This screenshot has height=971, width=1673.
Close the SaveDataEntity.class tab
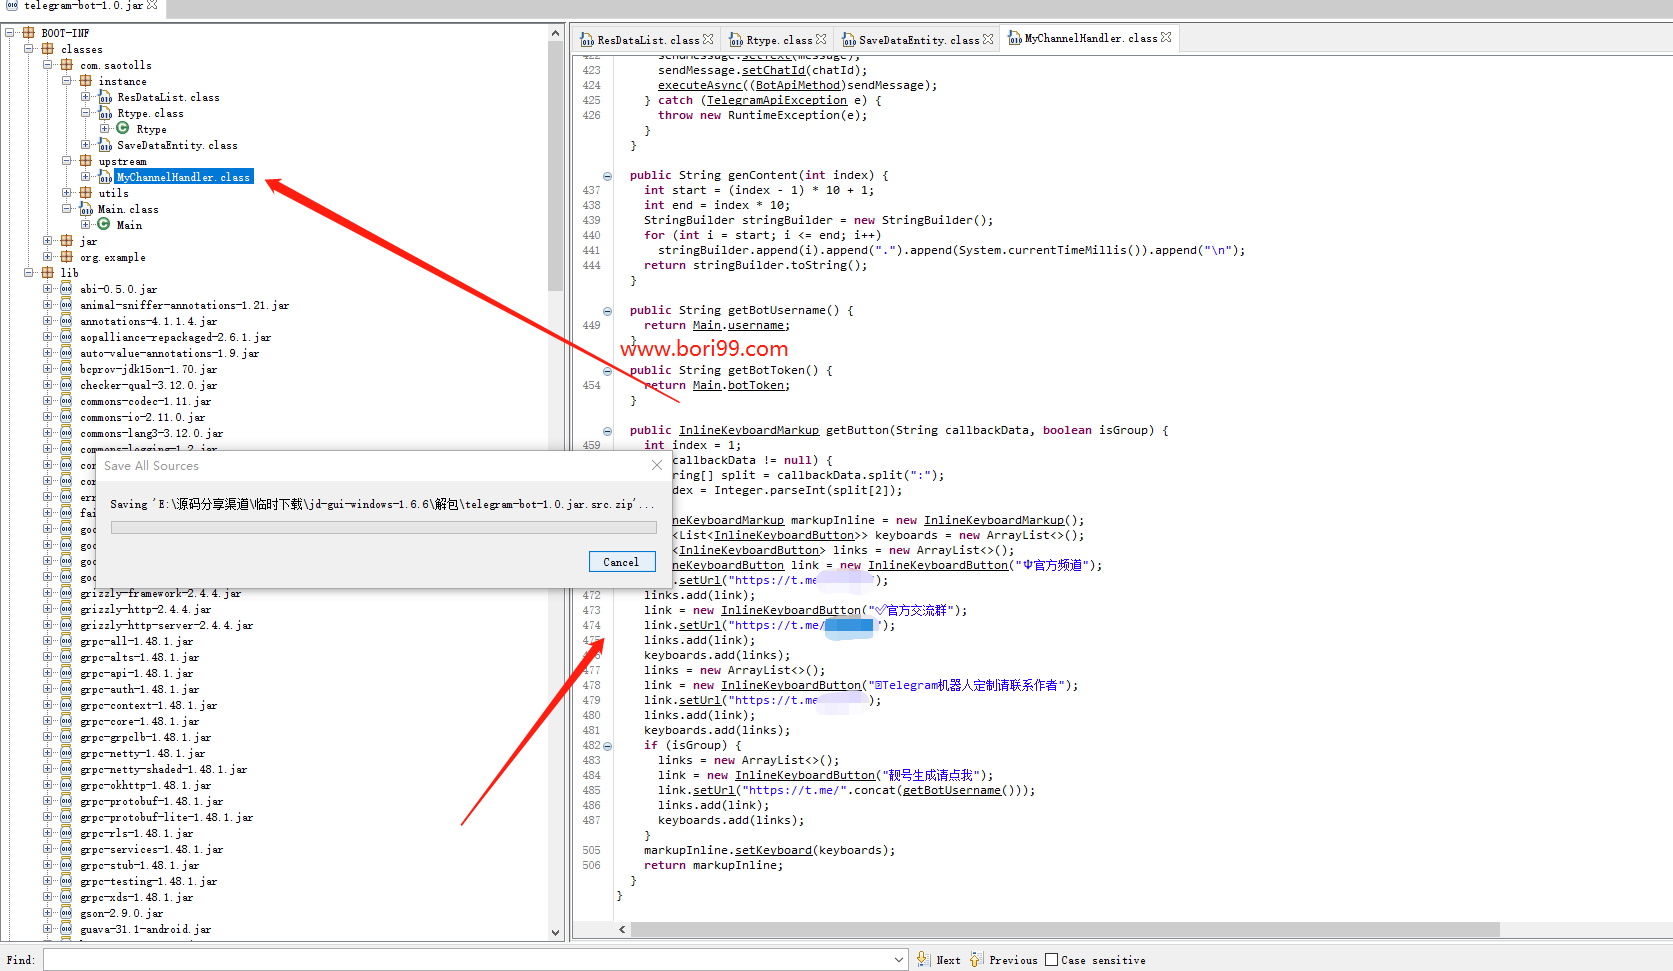988,39
